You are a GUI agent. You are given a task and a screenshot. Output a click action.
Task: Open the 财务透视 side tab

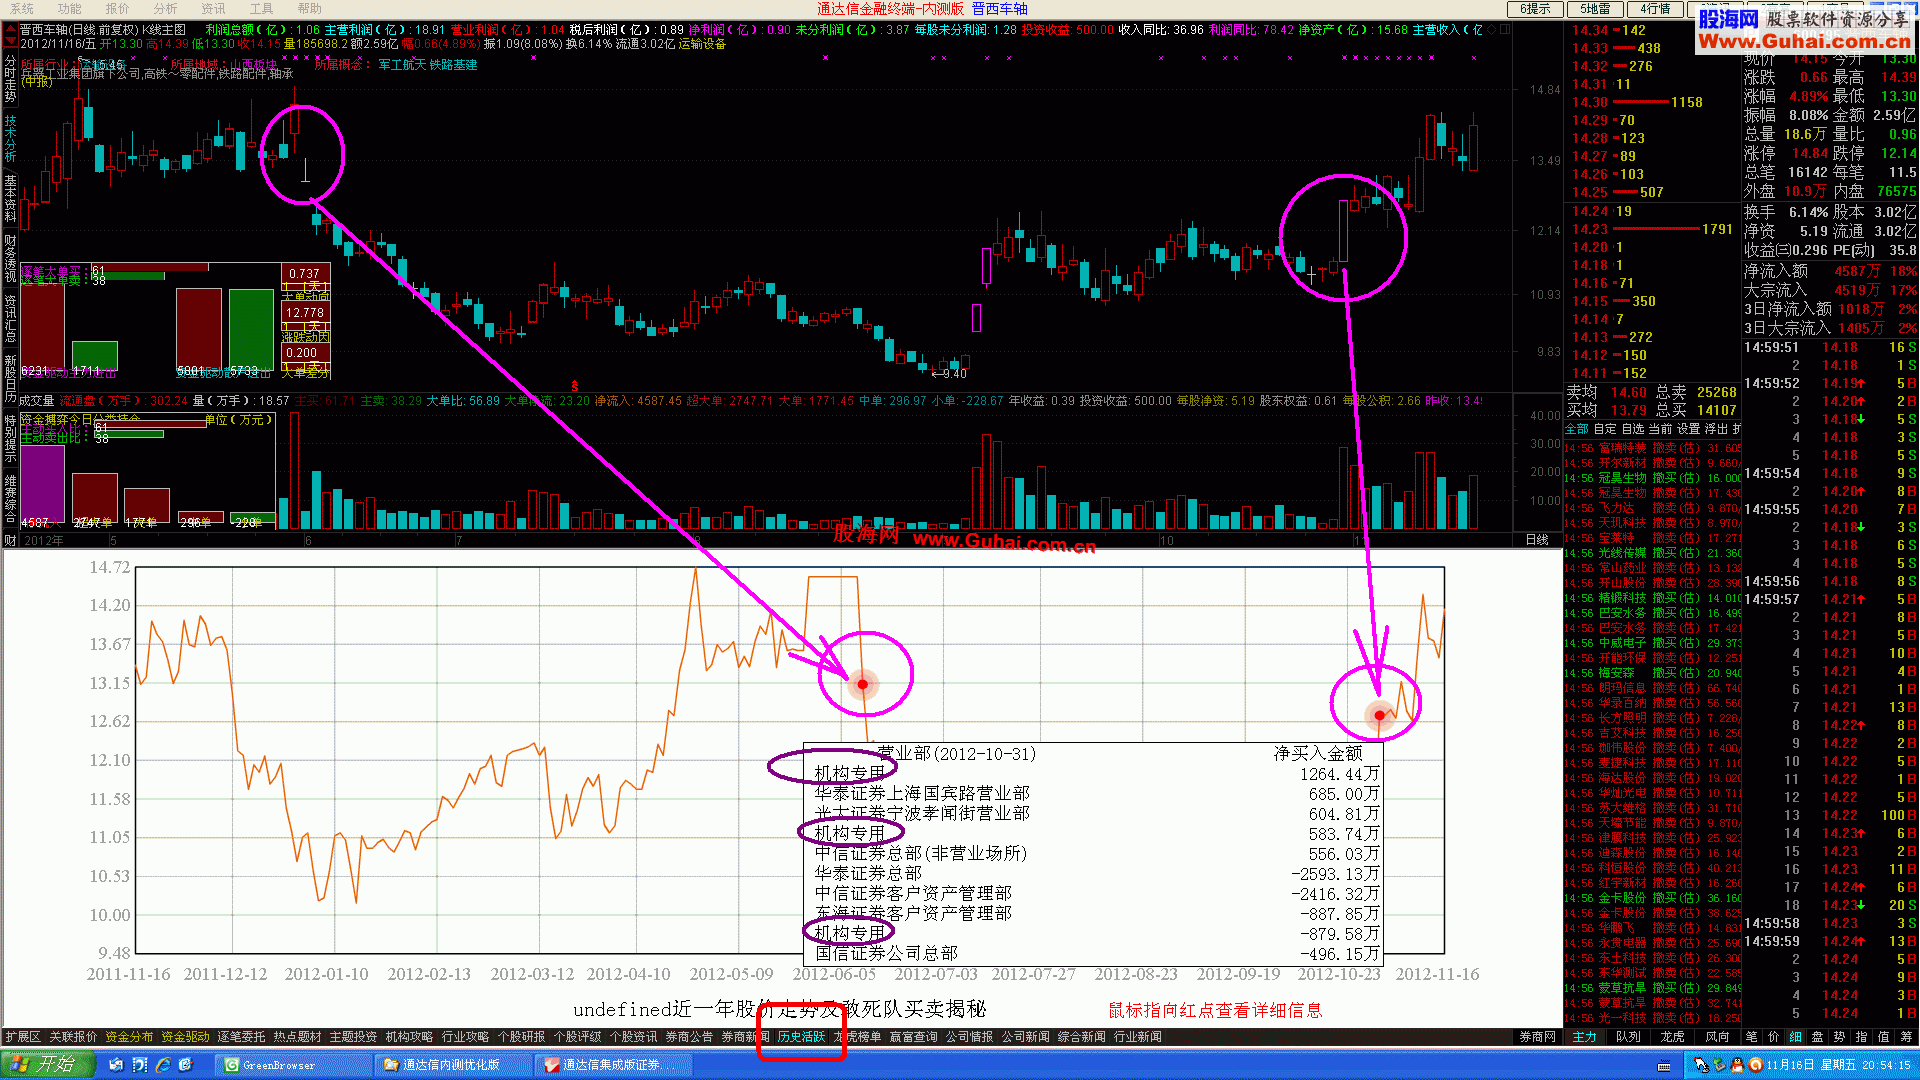(x=10, y=258)
